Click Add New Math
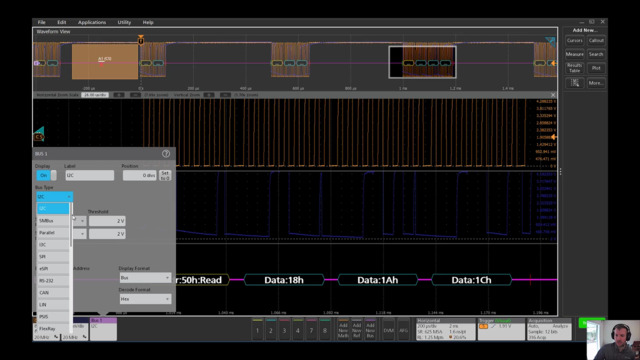This screenshot has height=360, width=640. tap(343, 330)
